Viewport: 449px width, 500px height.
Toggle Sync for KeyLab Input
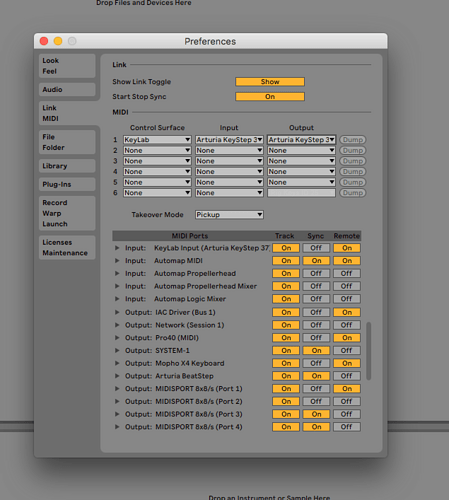coord(316,248)
